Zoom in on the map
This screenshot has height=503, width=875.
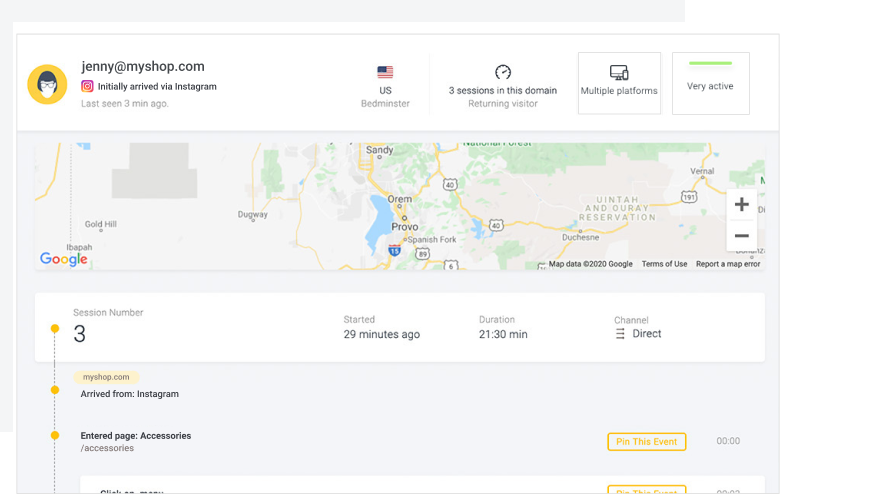[x=742, y=204]
